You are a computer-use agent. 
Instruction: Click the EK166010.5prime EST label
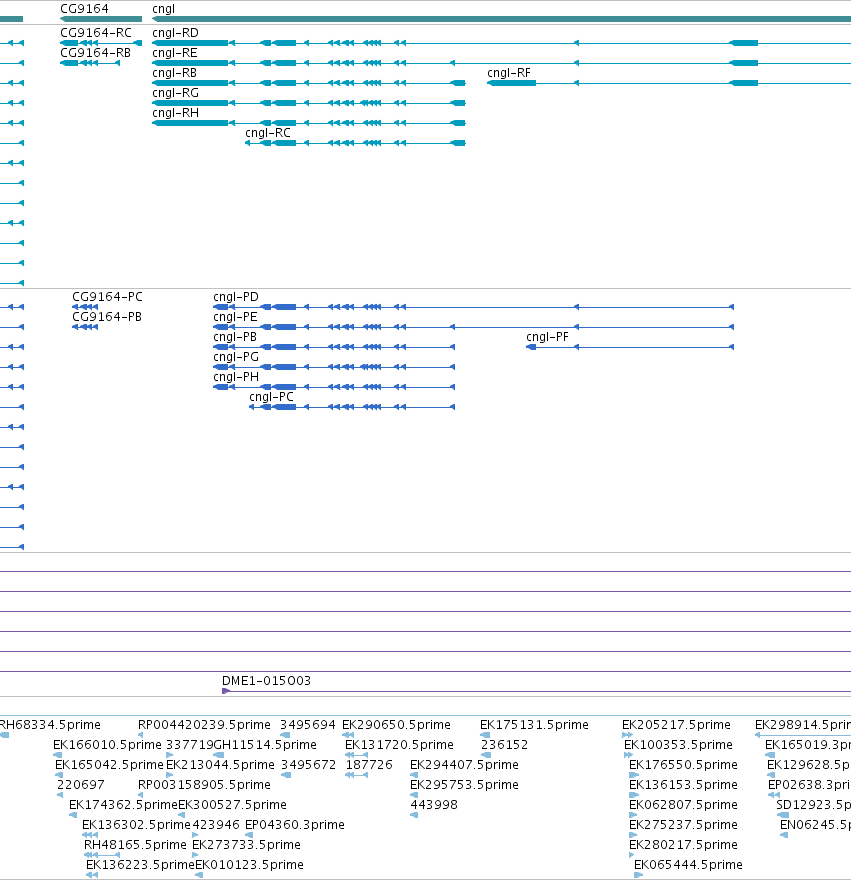coord(107,745)
